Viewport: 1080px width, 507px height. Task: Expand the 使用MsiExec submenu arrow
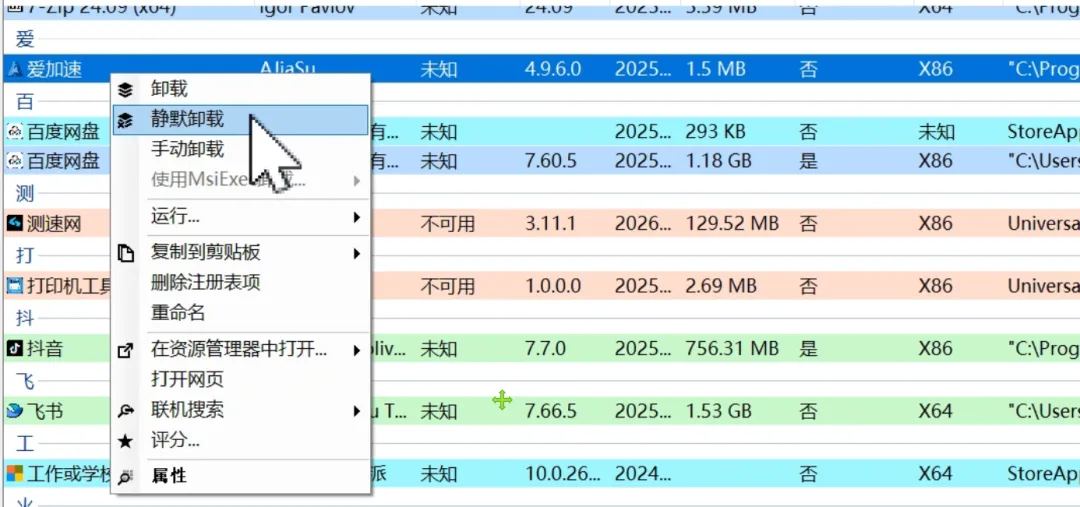point(357,181)
